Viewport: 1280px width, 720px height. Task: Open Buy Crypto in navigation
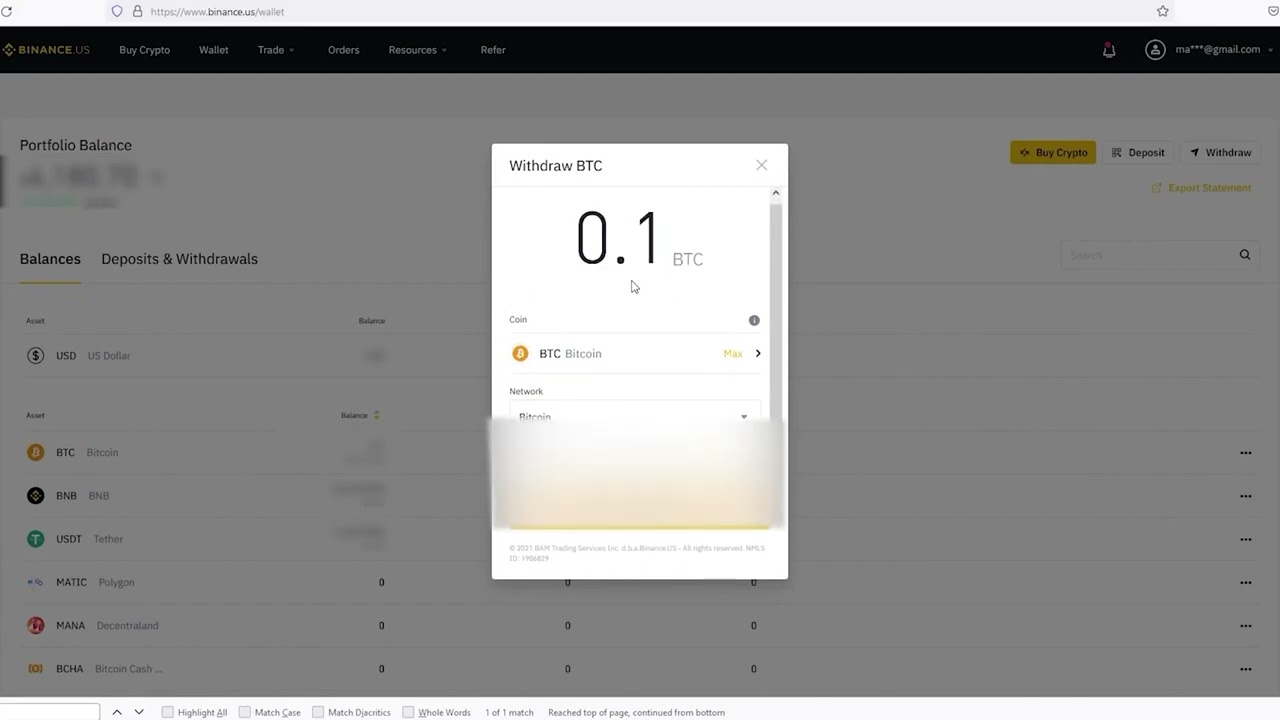pyautogui.click(x=145, y=50)
